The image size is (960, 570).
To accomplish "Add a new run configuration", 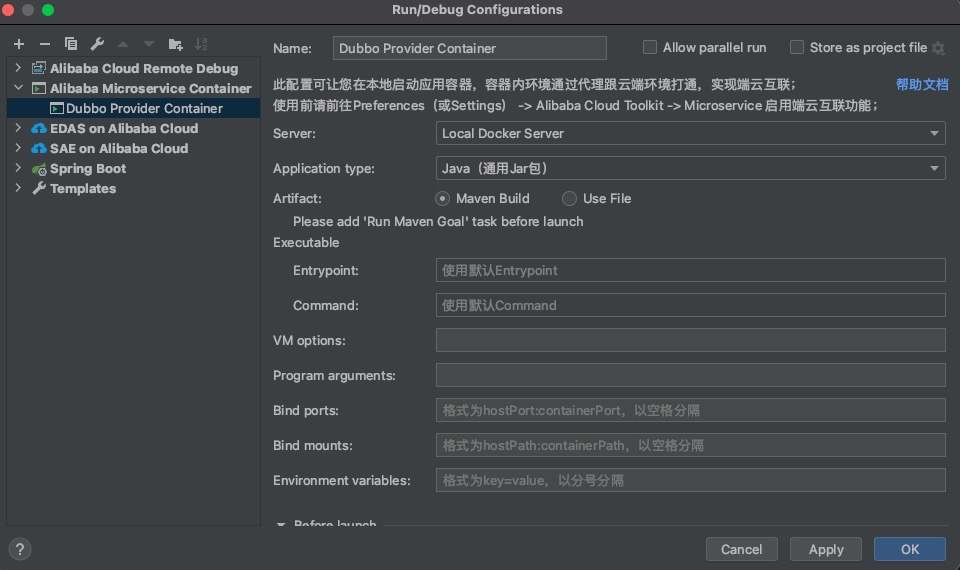I will [18, 44].
